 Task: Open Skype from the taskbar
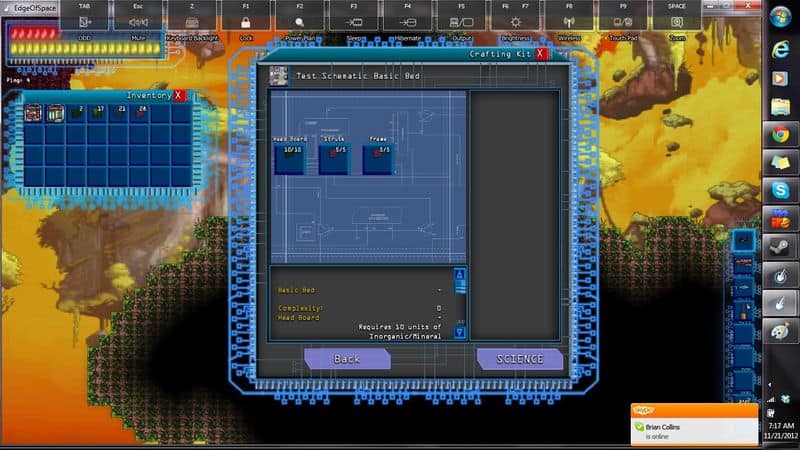tap(780, 190)
